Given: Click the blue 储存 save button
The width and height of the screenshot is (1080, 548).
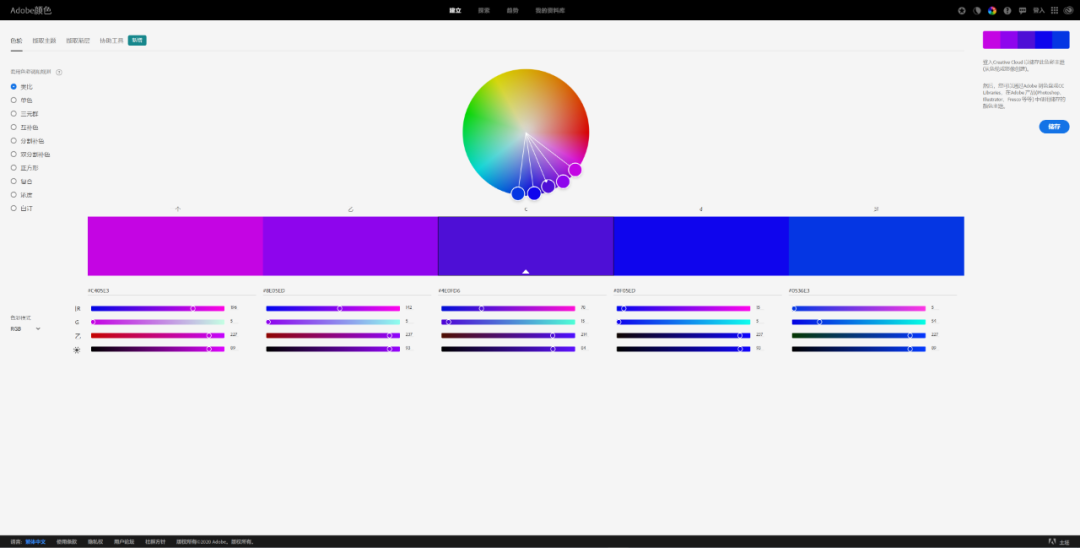Looking at the screenshot, I should pos(1054,127).
